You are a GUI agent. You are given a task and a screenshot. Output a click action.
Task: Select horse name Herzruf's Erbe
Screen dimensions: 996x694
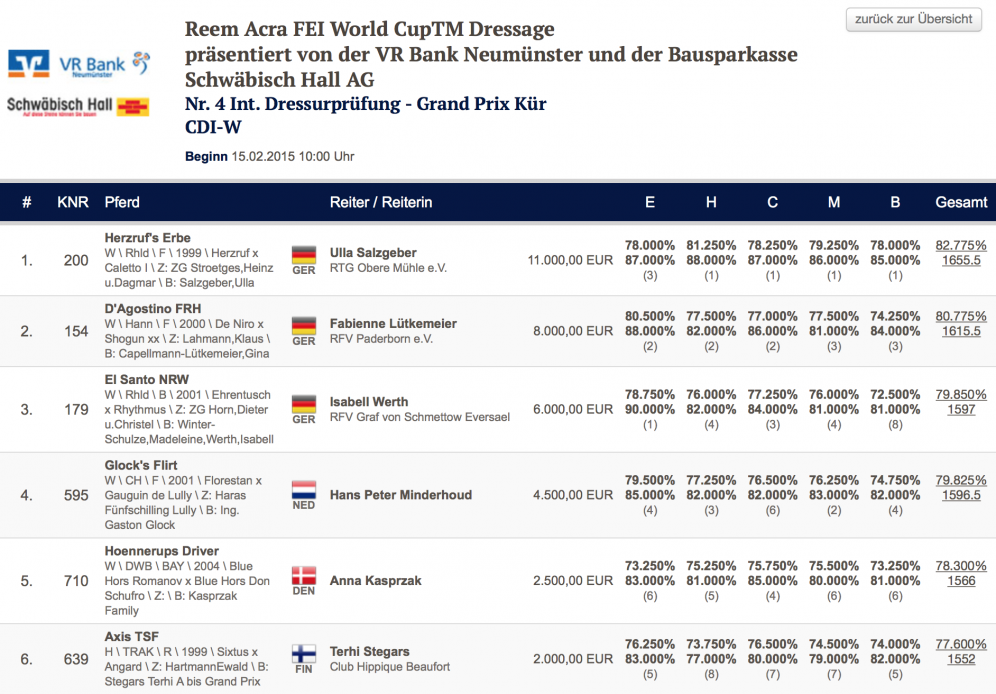tap(147, 238)
